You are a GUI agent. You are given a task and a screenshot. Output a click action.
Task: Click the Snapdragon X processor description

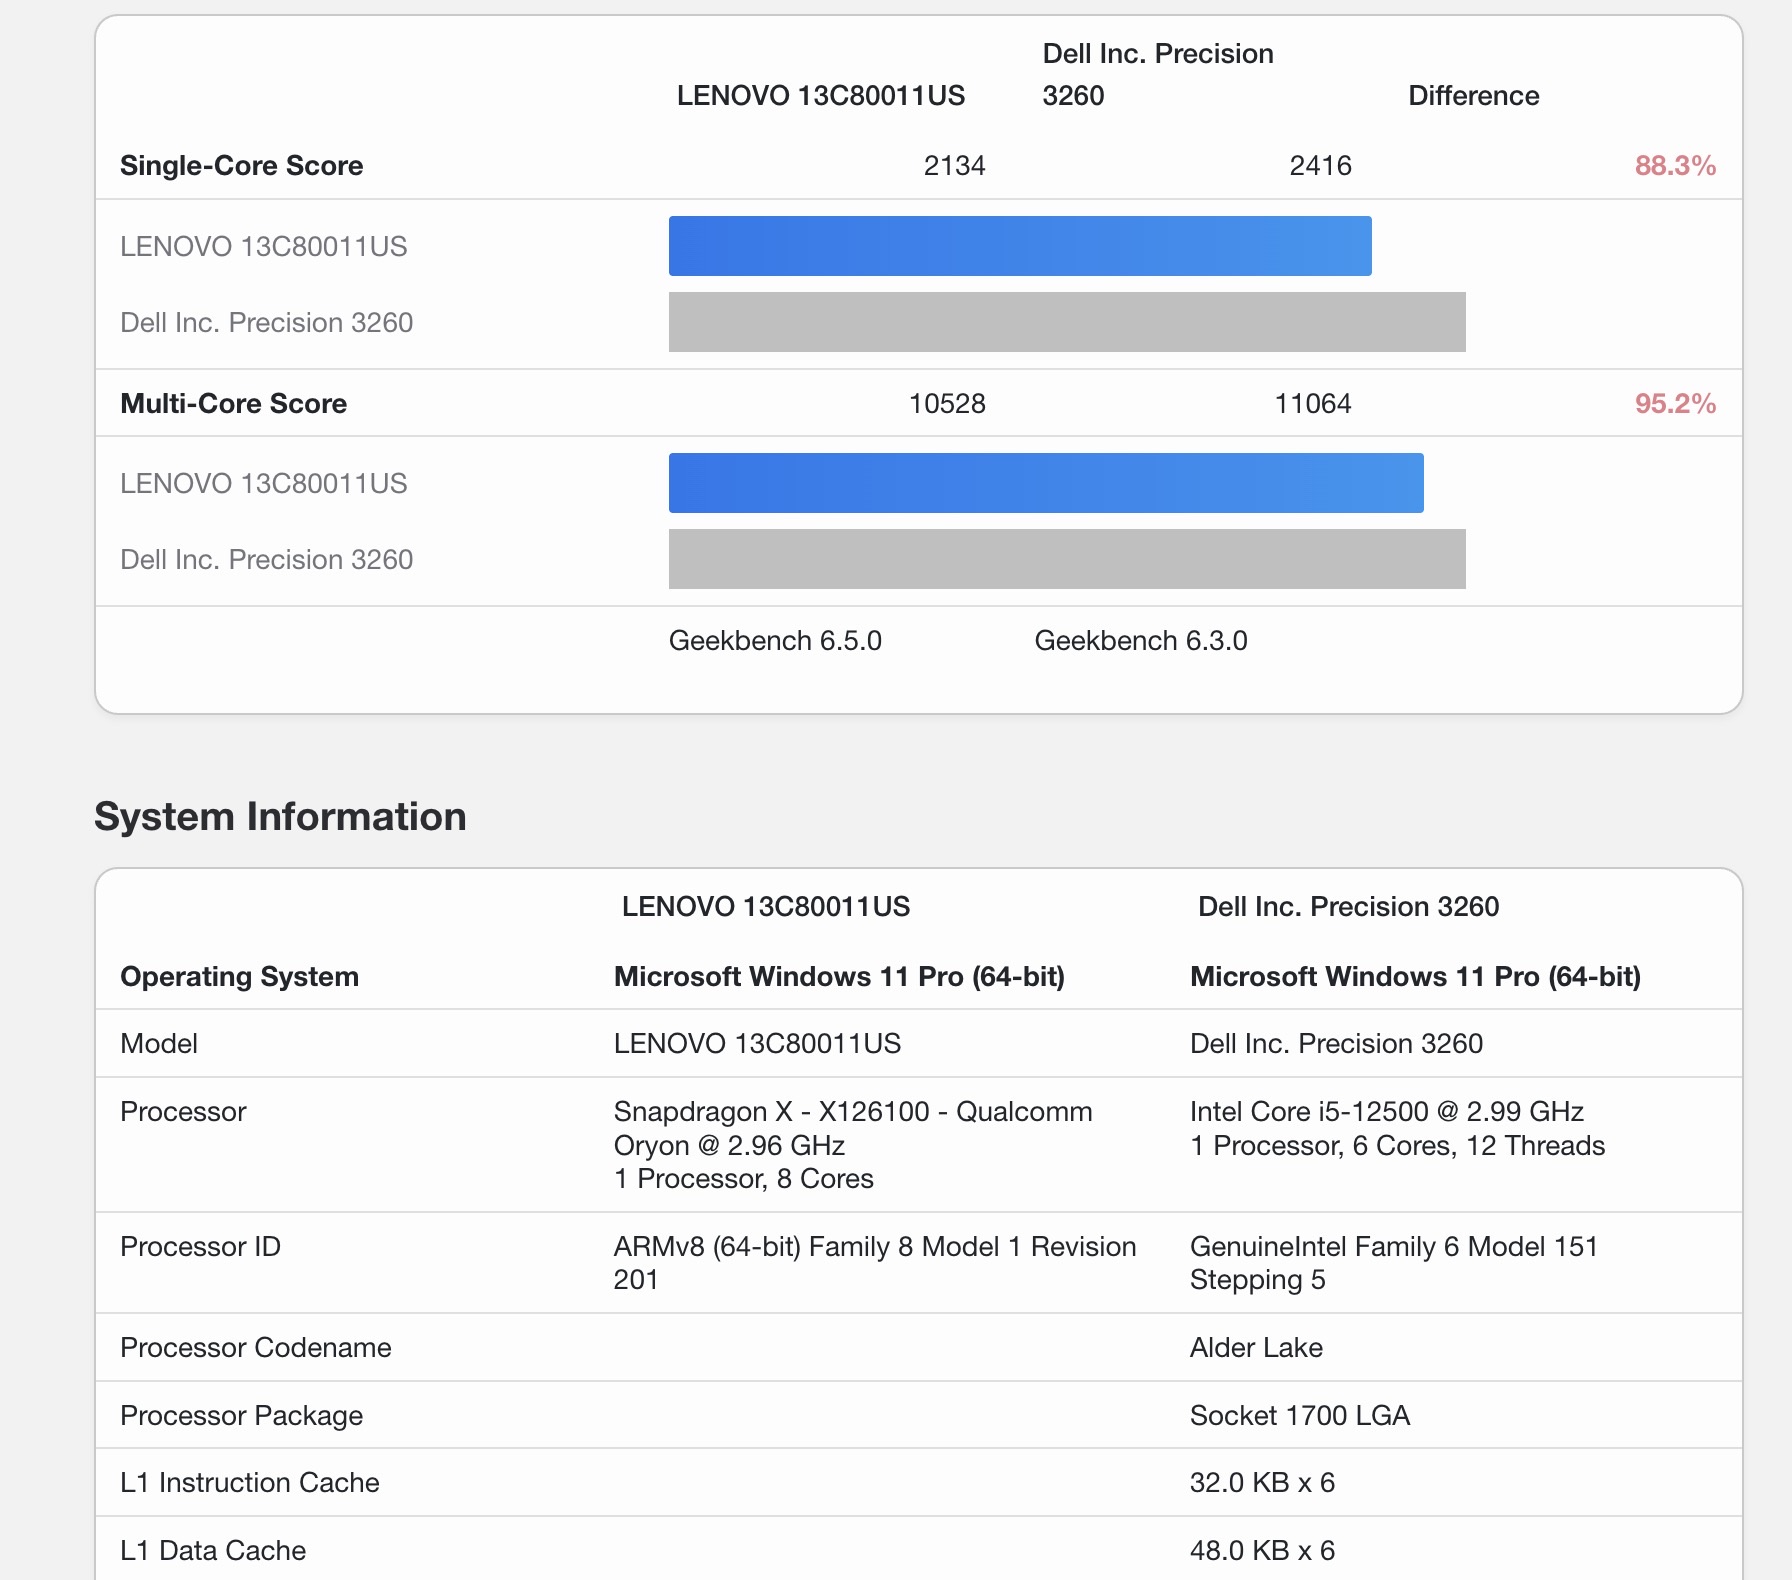pyautogui.click(x=852, y=1145)
